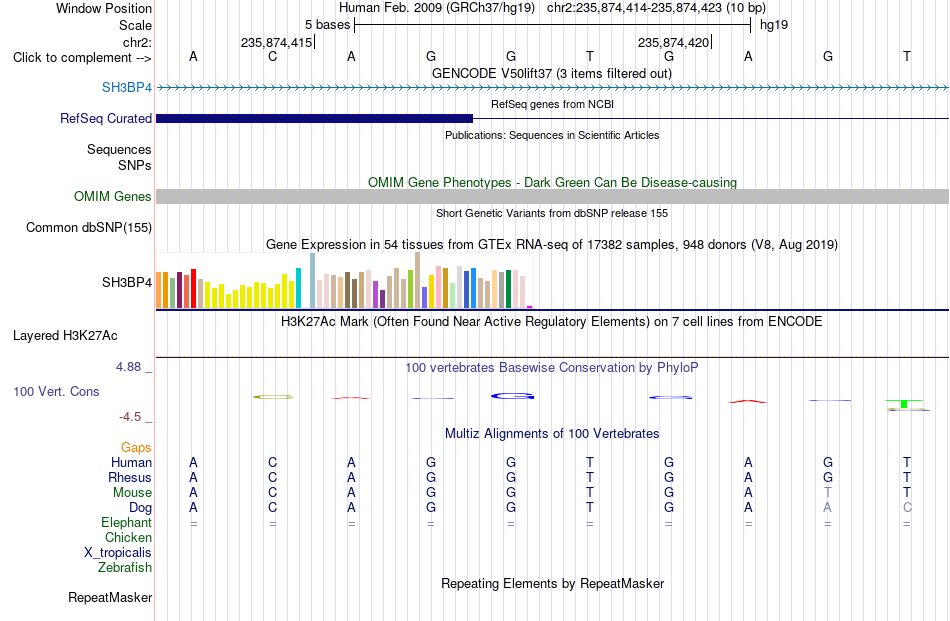The image size is (950, 621).
Task: Click the 4.88 PhyloP maximum value
Action: pyautogui.click(x=128, y=367)
